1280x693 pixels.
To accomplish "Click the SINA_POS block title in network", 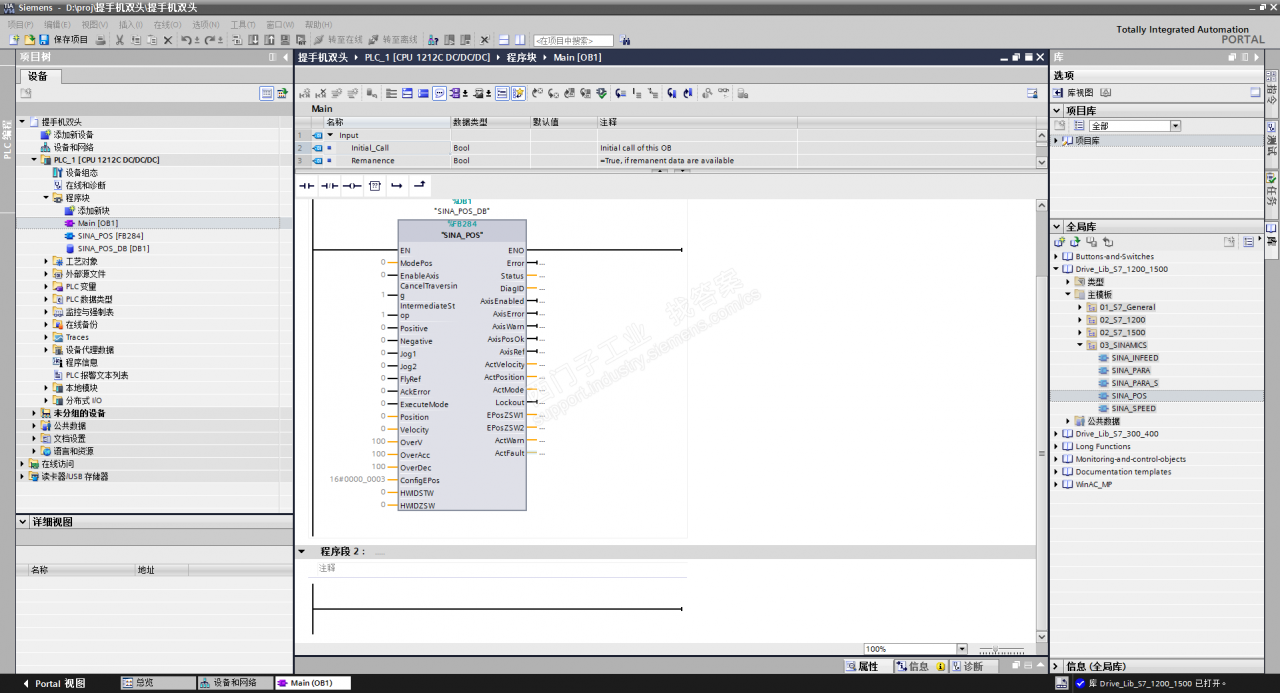I will [461, 235].
